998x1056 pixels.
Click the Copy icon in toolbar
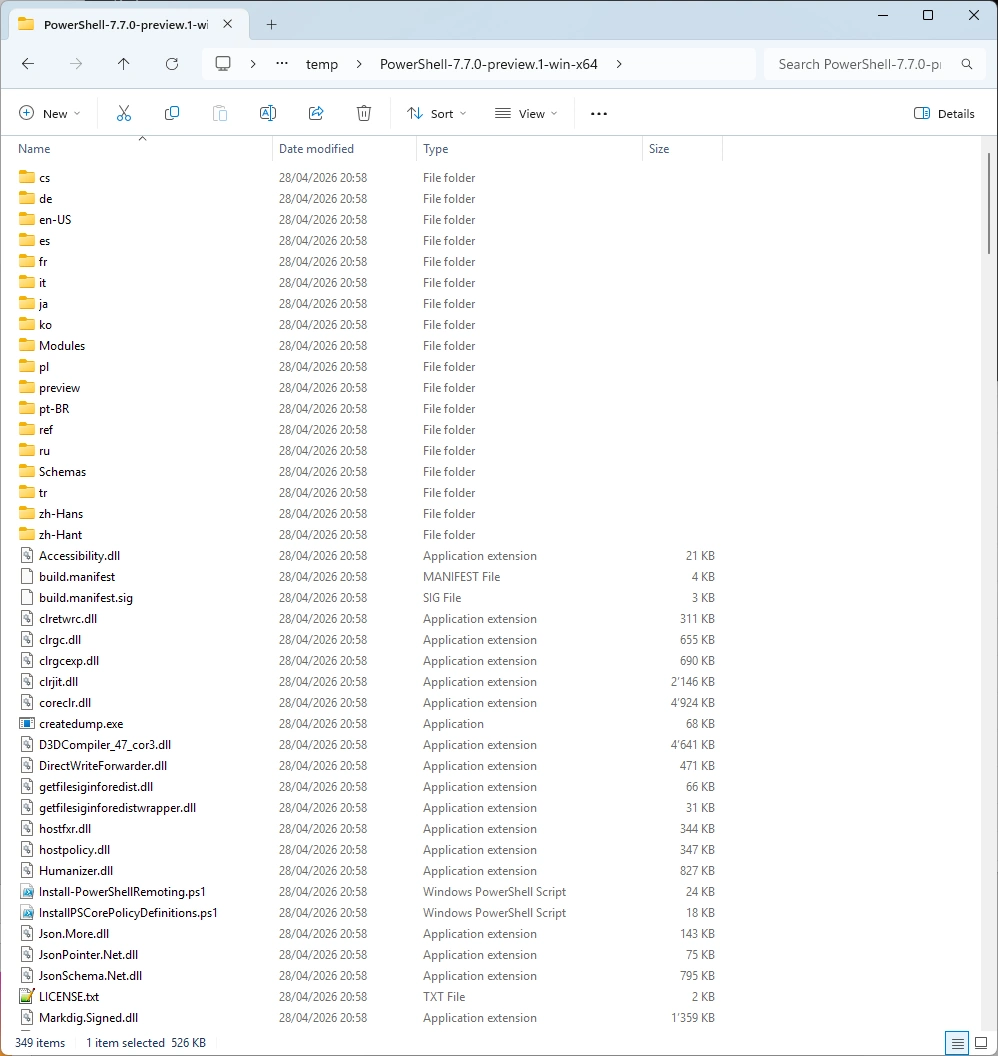click(x=172, y=114)
